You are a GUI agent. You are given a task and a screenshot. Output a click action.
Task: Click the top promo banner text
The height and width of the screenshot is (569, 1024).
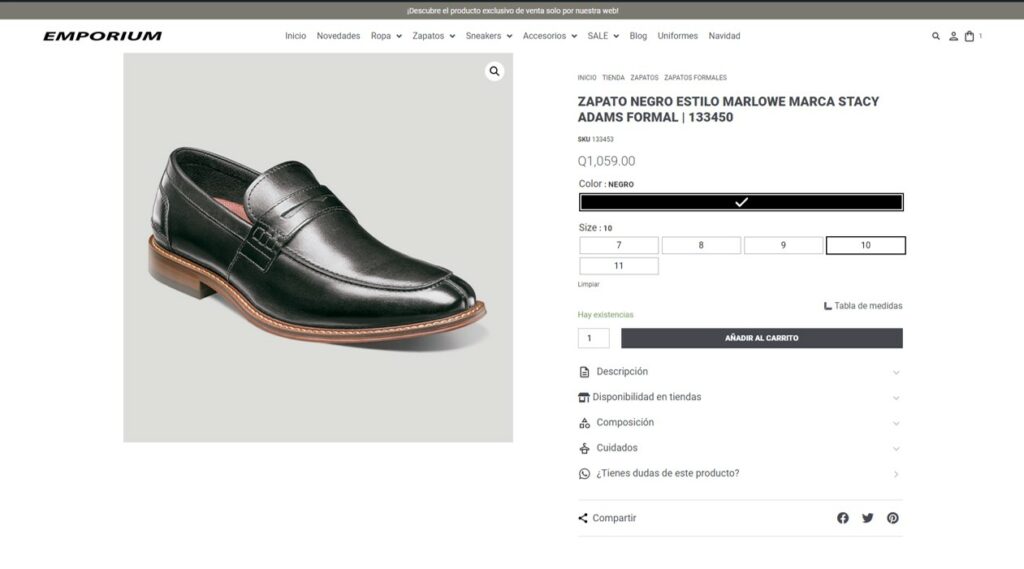click(x=512, y=10)
